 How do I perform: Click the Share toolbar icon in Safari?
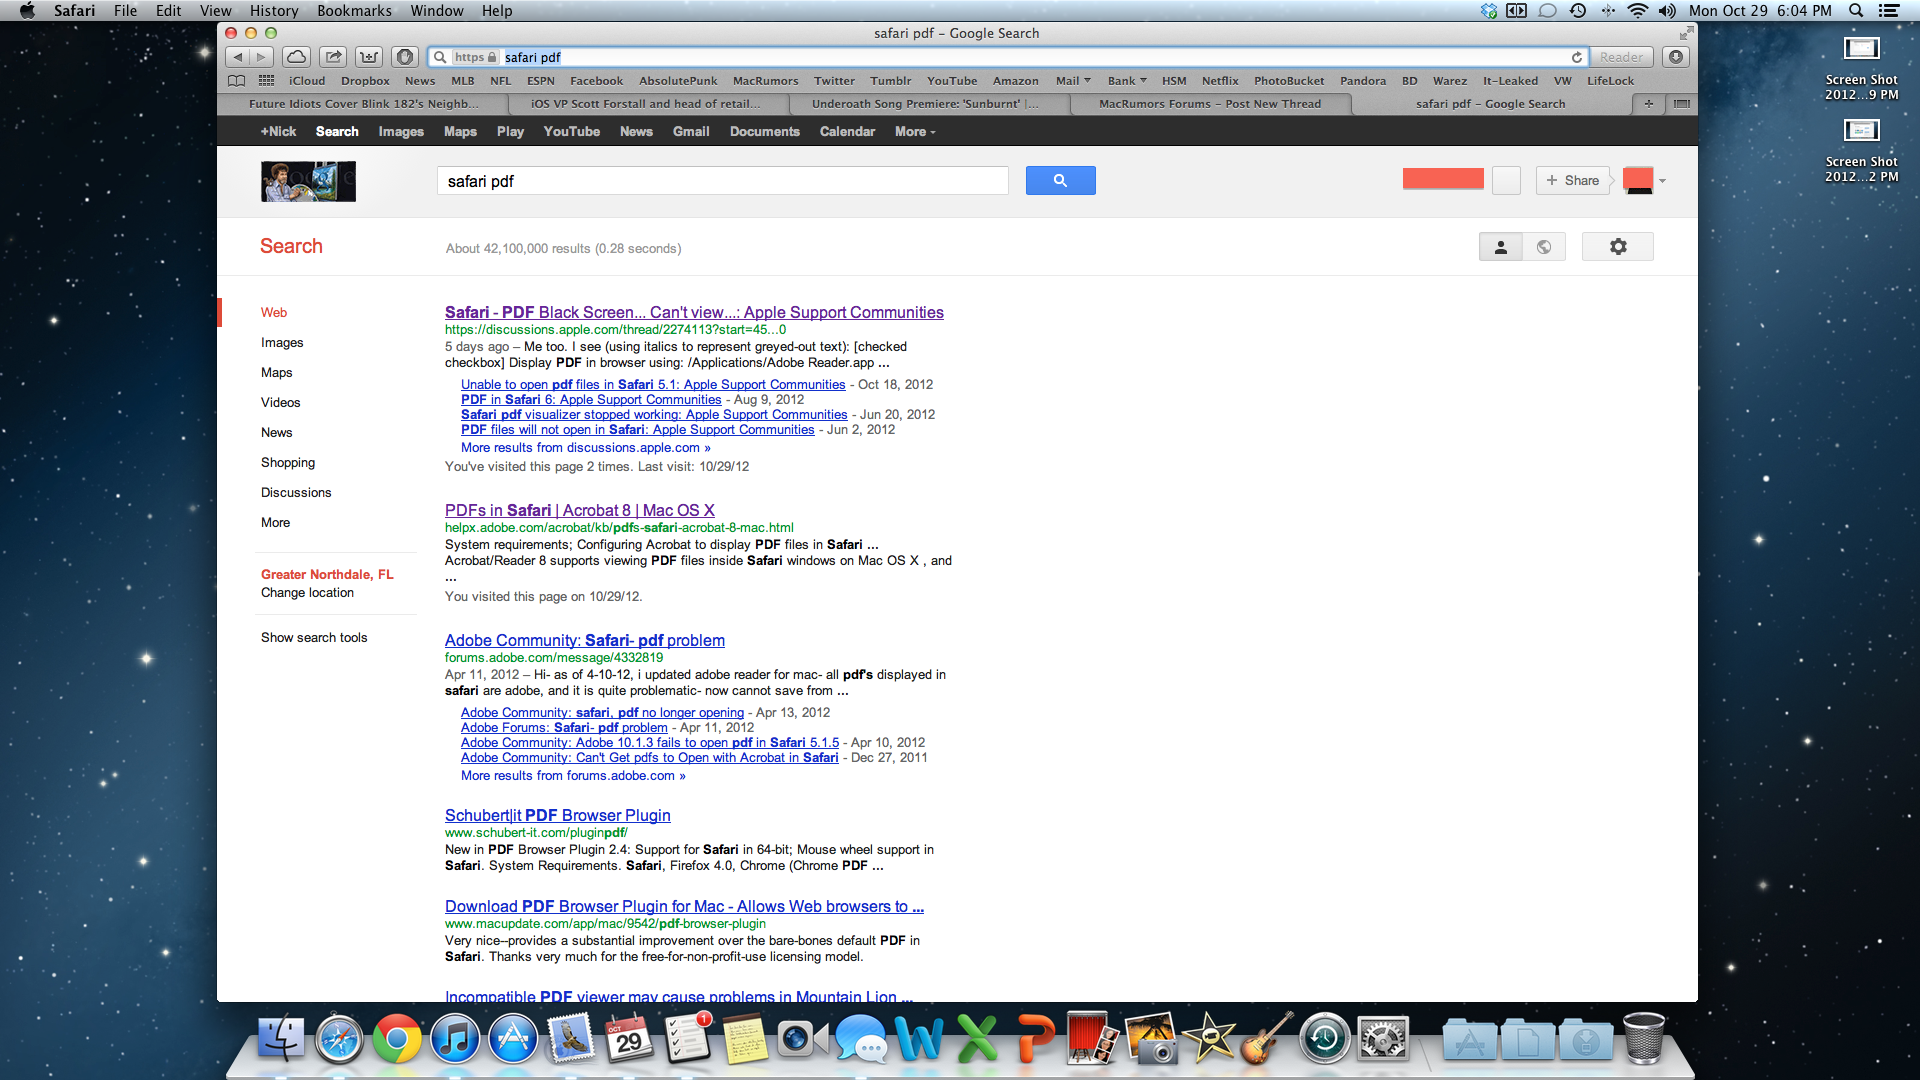tap(334, 57)
